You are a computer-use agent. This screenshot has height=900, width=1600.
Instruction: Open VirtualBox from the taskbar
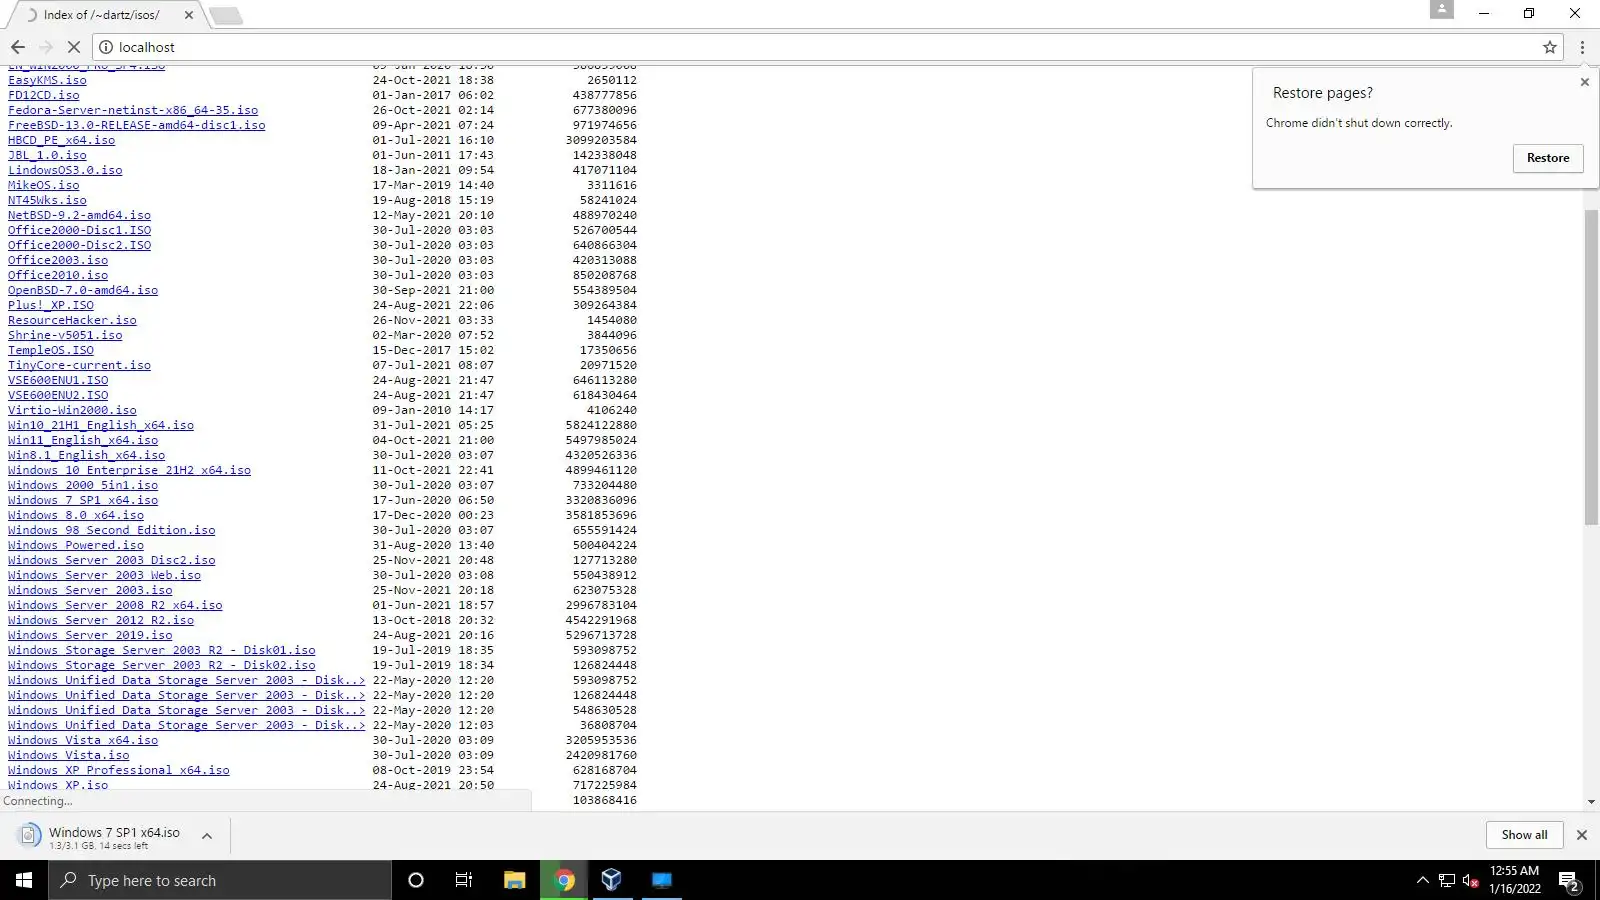point(612,880)
